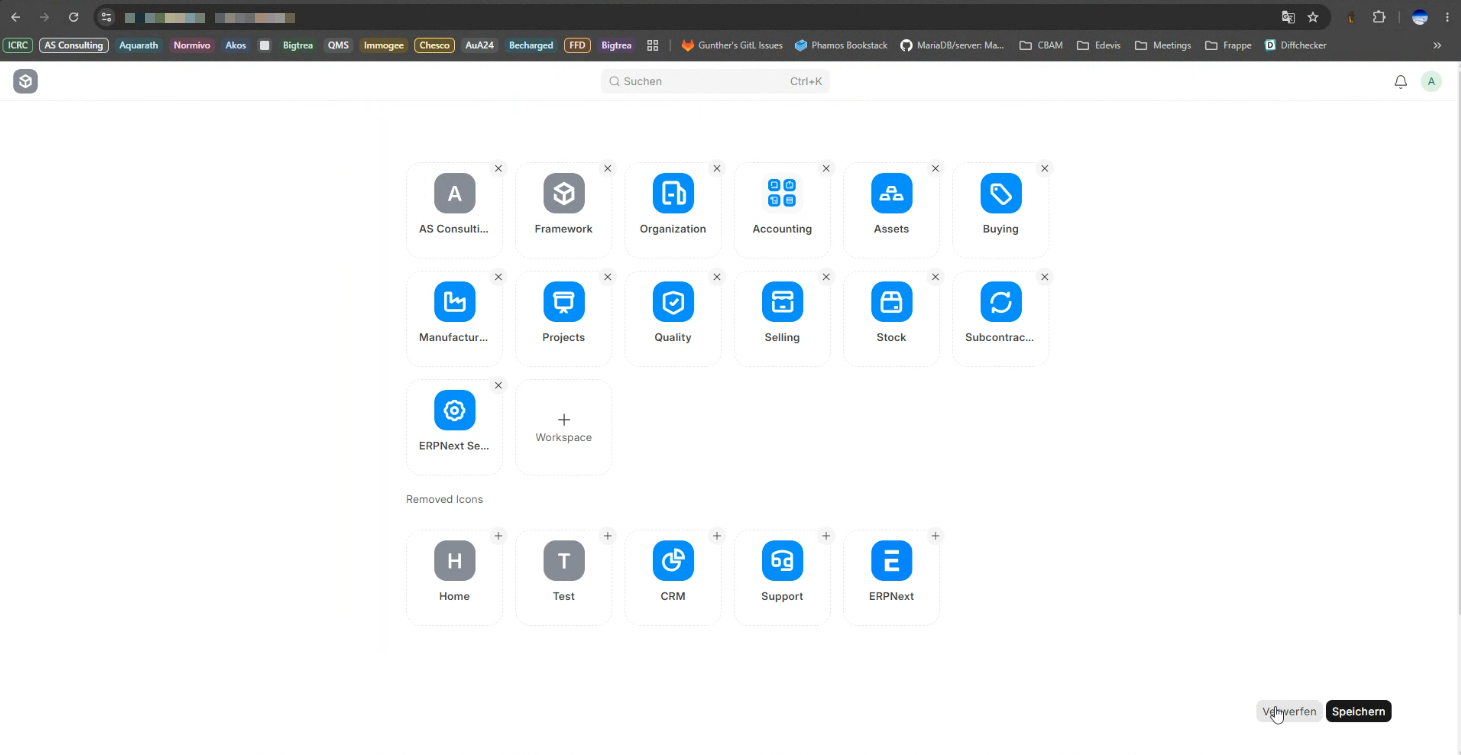
Task: Click the Speichern button
Action: click(x=1358, y=711)
